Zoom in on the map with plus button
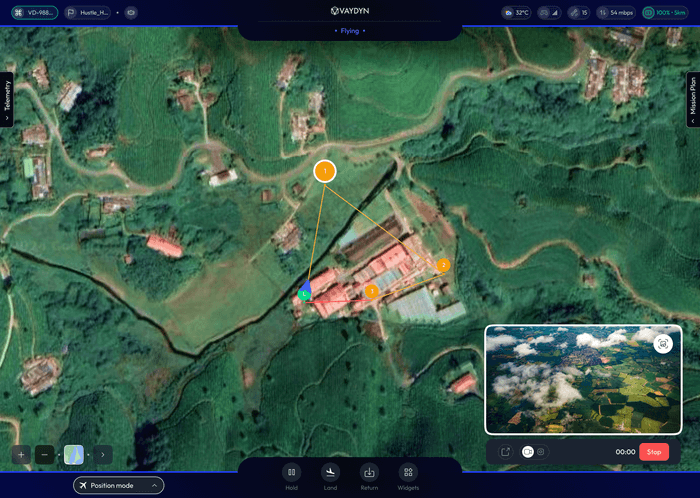Screen dimensions: 700x498 tap(21, 454)
